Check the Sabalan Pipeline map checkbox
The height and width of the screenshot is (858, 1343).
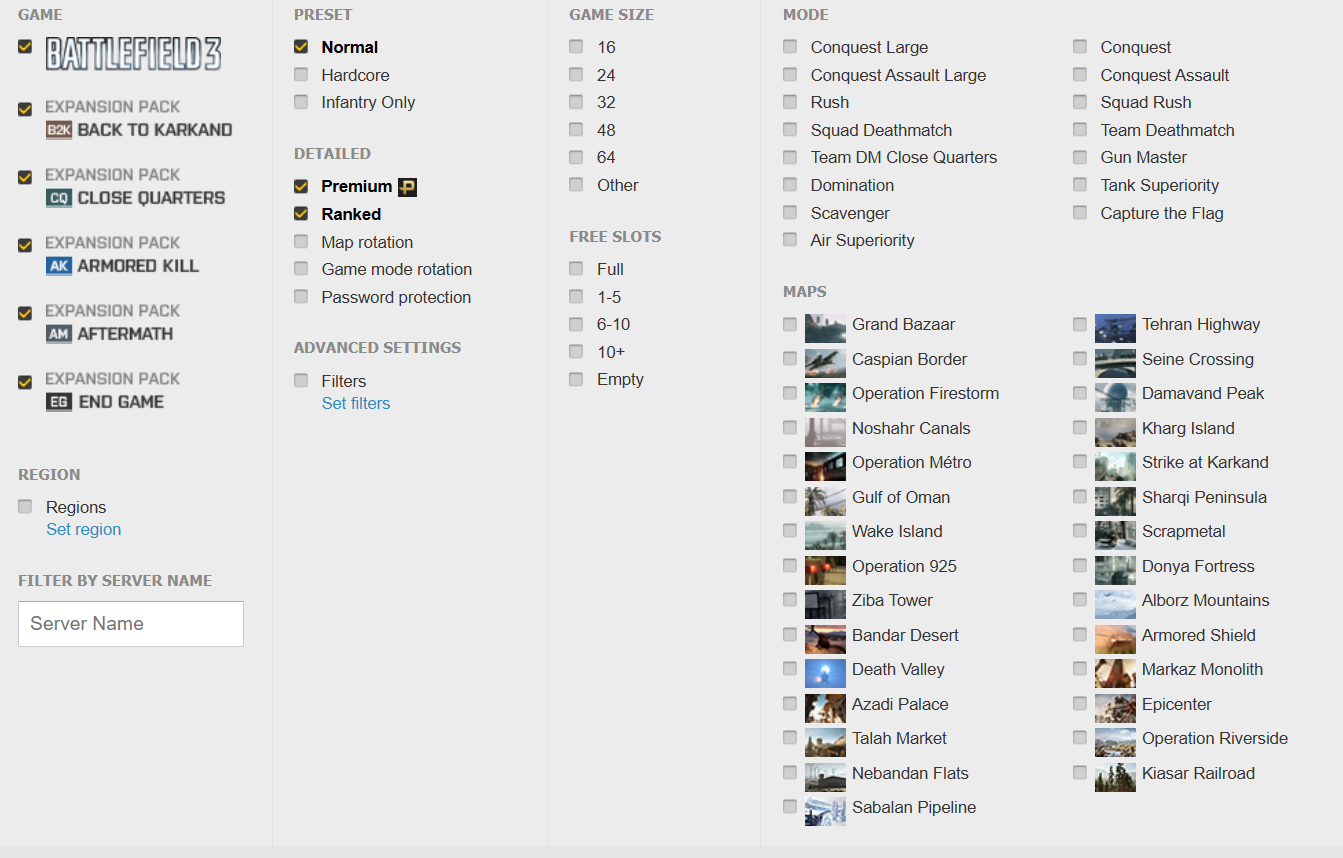coord(790,806)
